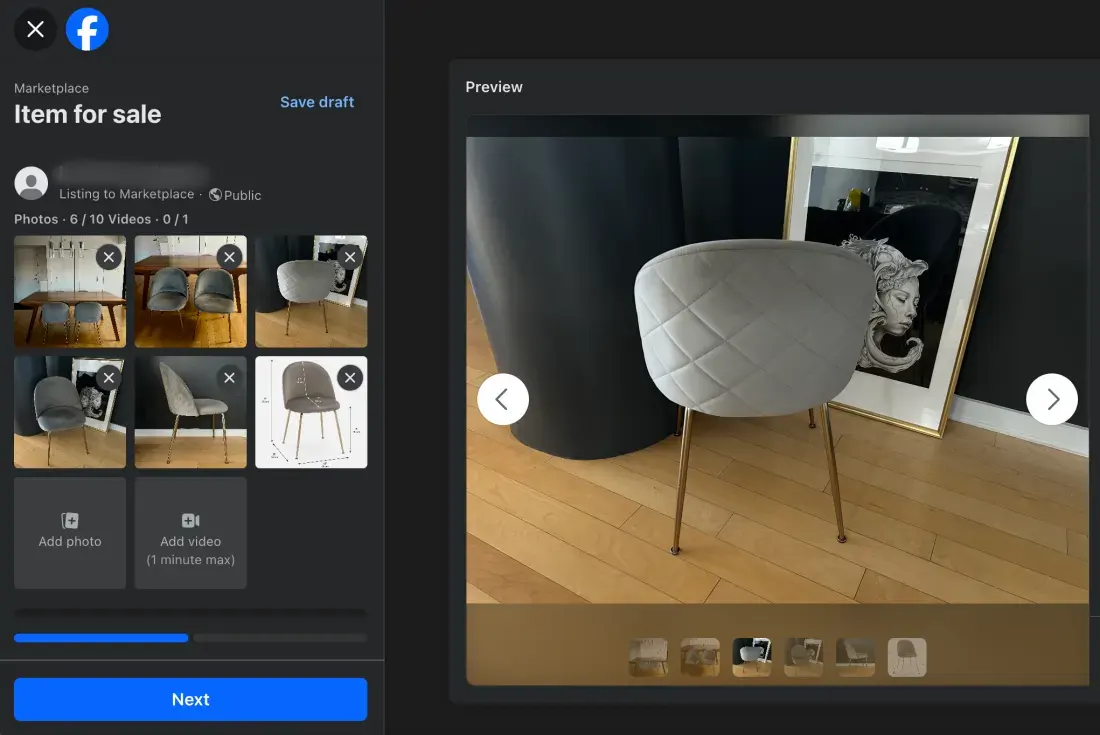Click the Next button
The image size is (1100, 735).
coord(191,699)
